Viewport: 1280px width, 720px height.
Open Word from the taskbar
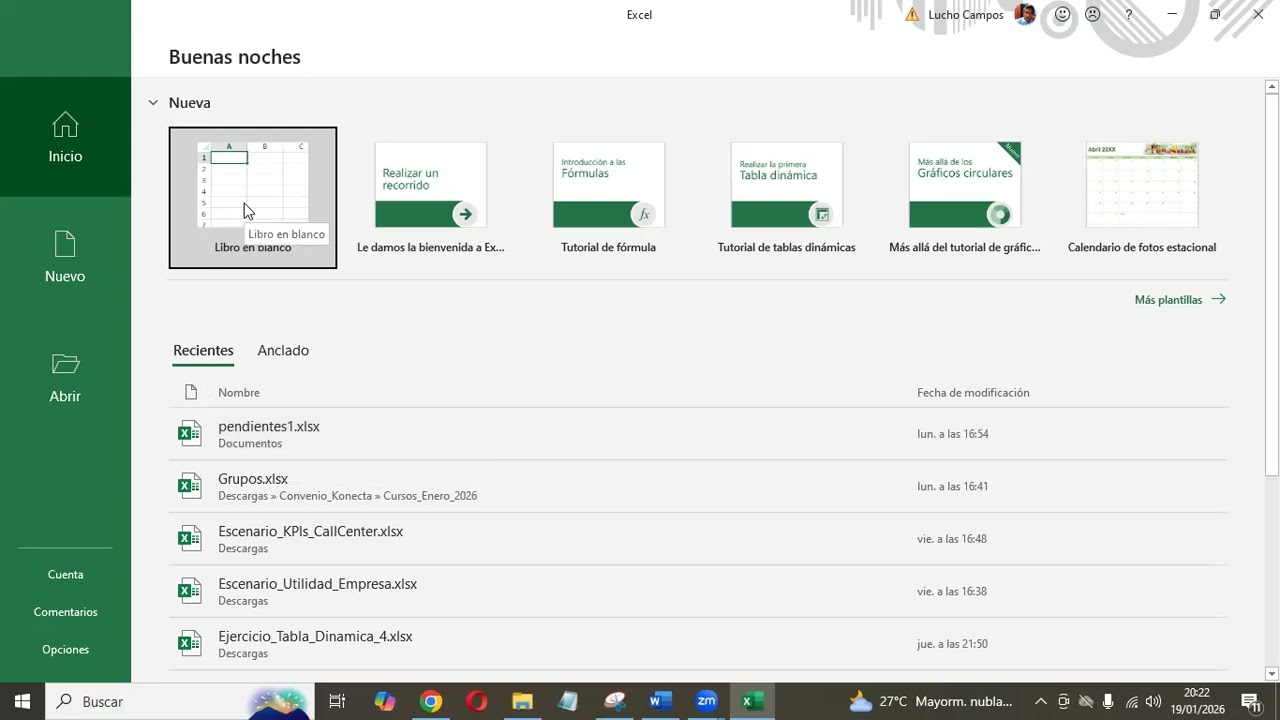[x=660, y=701]
